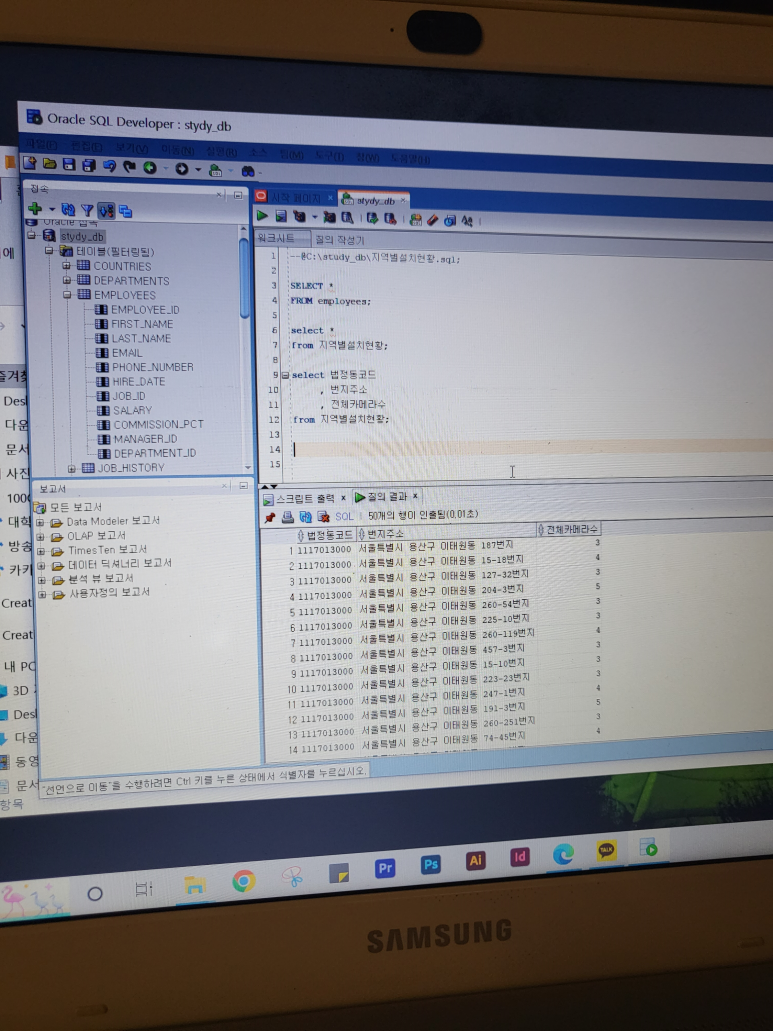Click the Save icon in main toolbar

pyautogui.click(x=69, y=164)
